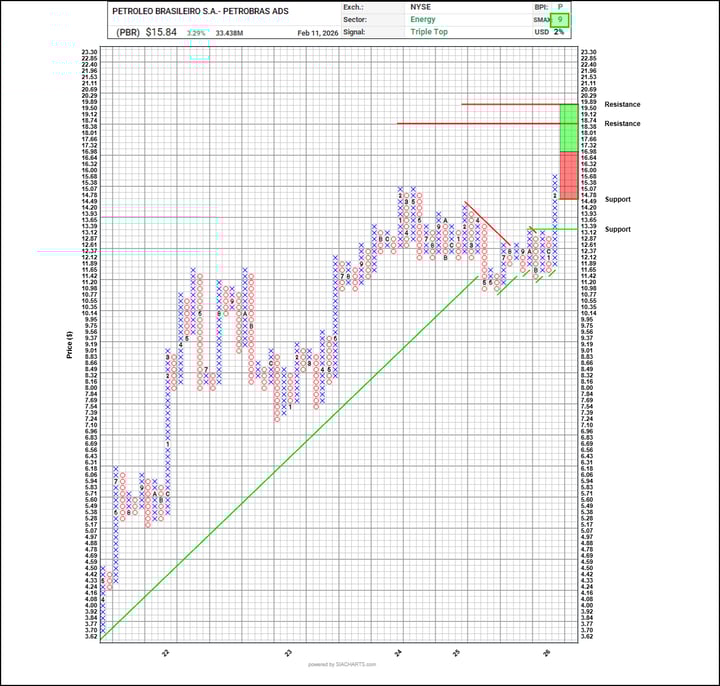Viewport: 720px width, 686px height.
Task: Click the 33.438M volume figure
Action: (229, 33)
